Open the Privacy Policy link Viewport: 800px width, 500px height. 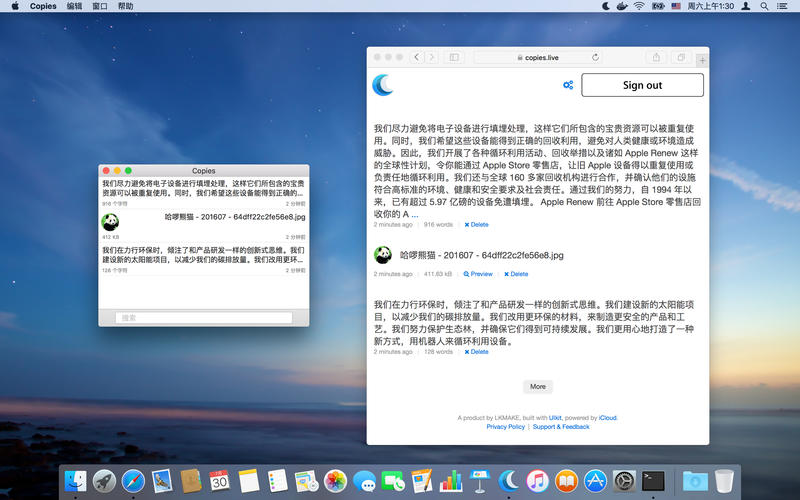click(506, 427)
